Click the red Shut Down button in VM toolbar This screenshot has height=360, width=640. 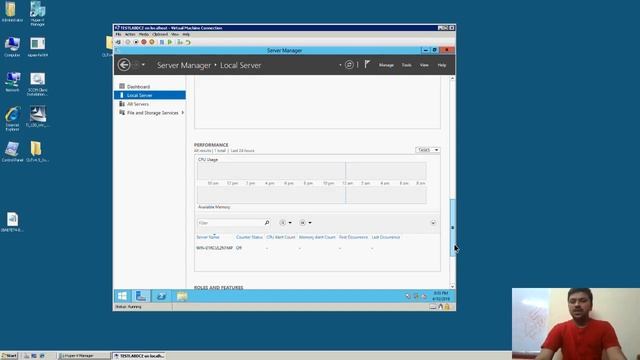click(144, 42)
